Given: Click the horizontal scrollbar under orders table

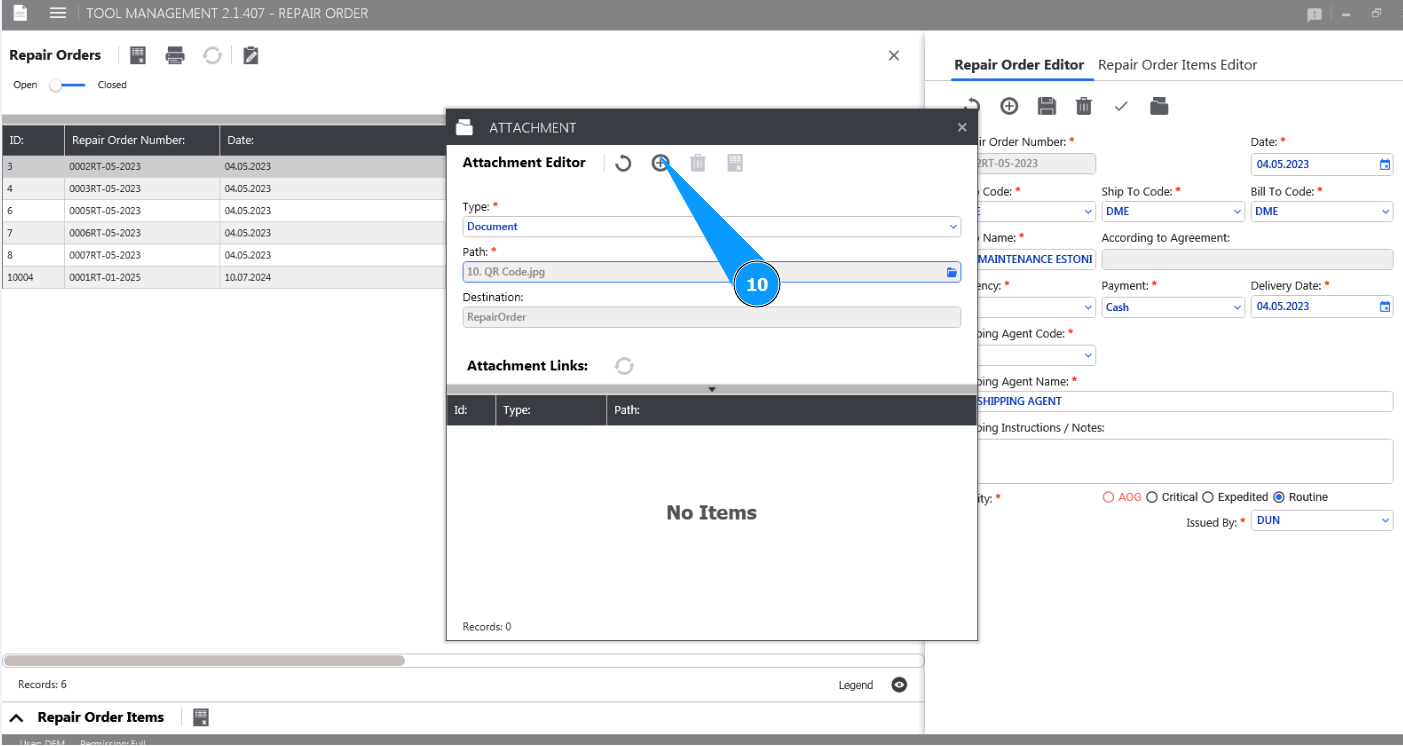Looking at the screenshot, I should tap(204, 661).
